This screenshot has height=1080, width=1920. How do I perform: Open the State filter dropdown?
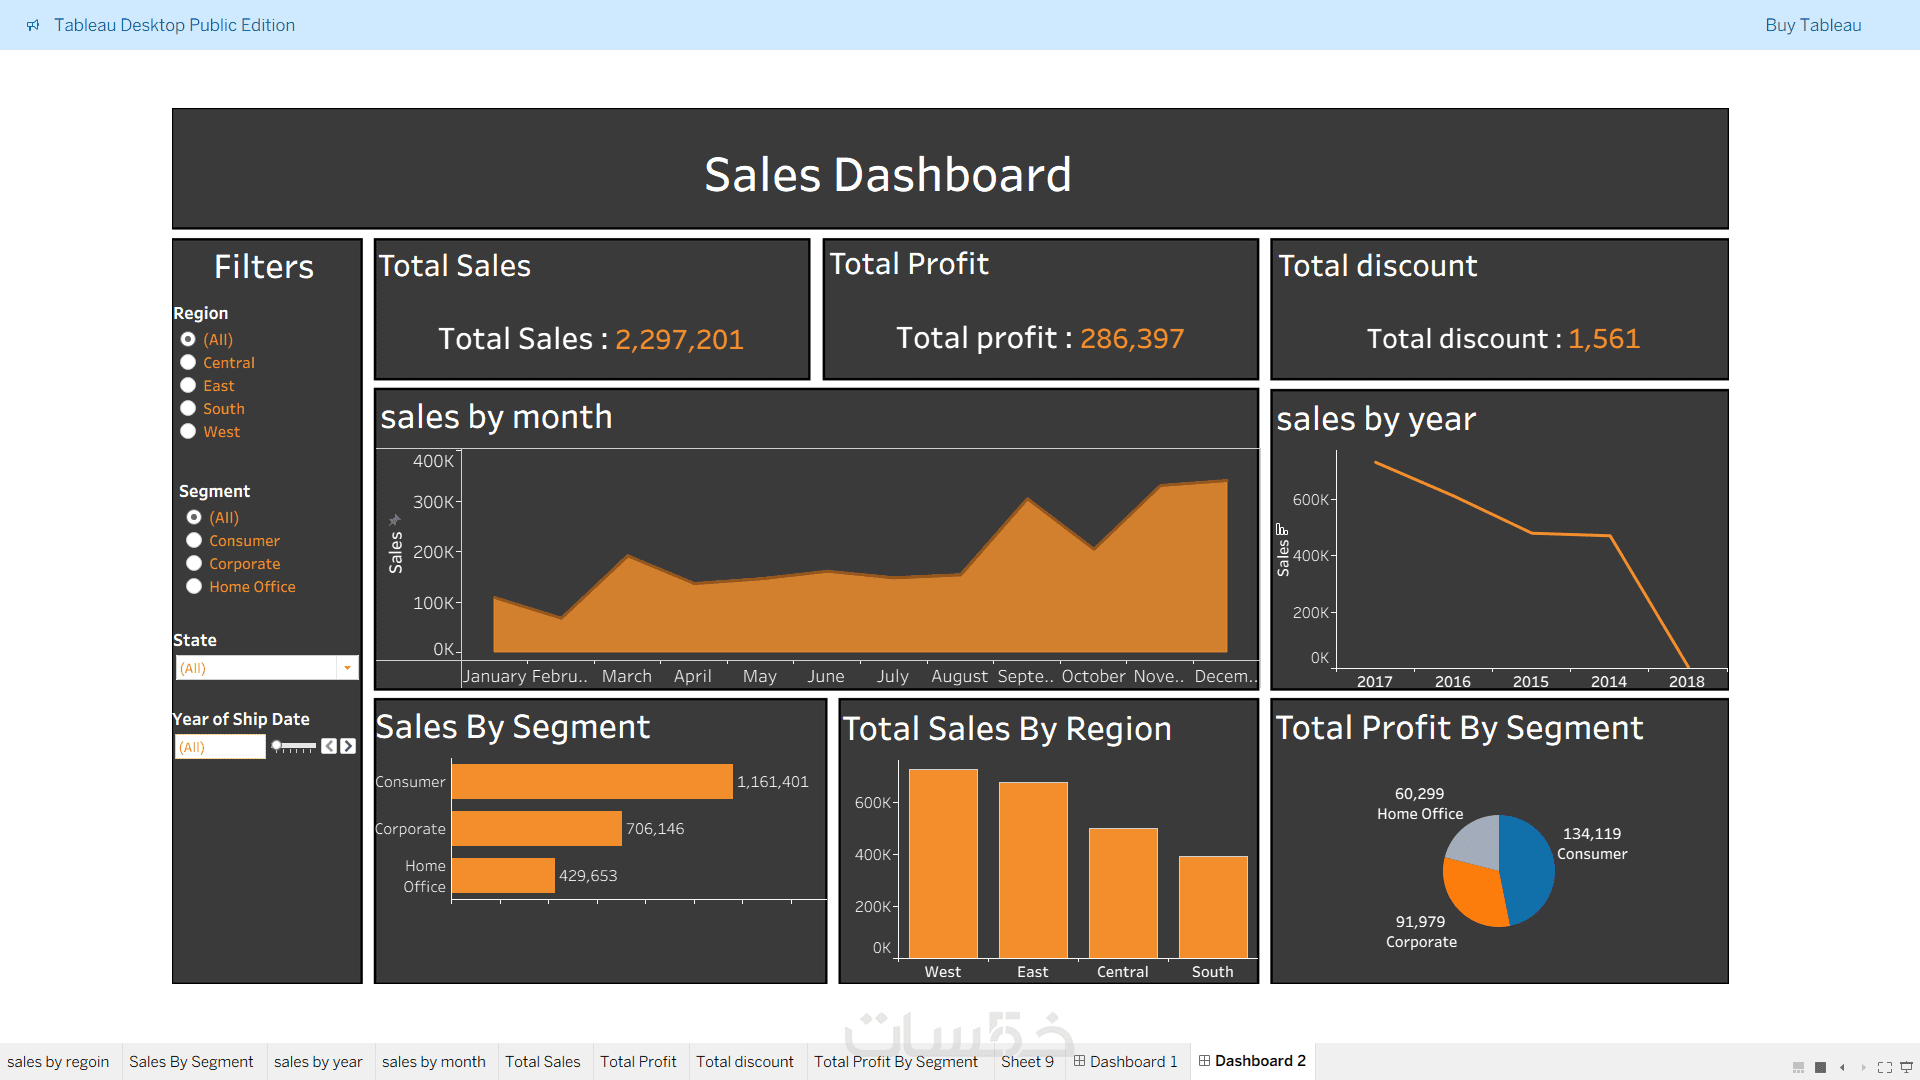tap(347, 667)
